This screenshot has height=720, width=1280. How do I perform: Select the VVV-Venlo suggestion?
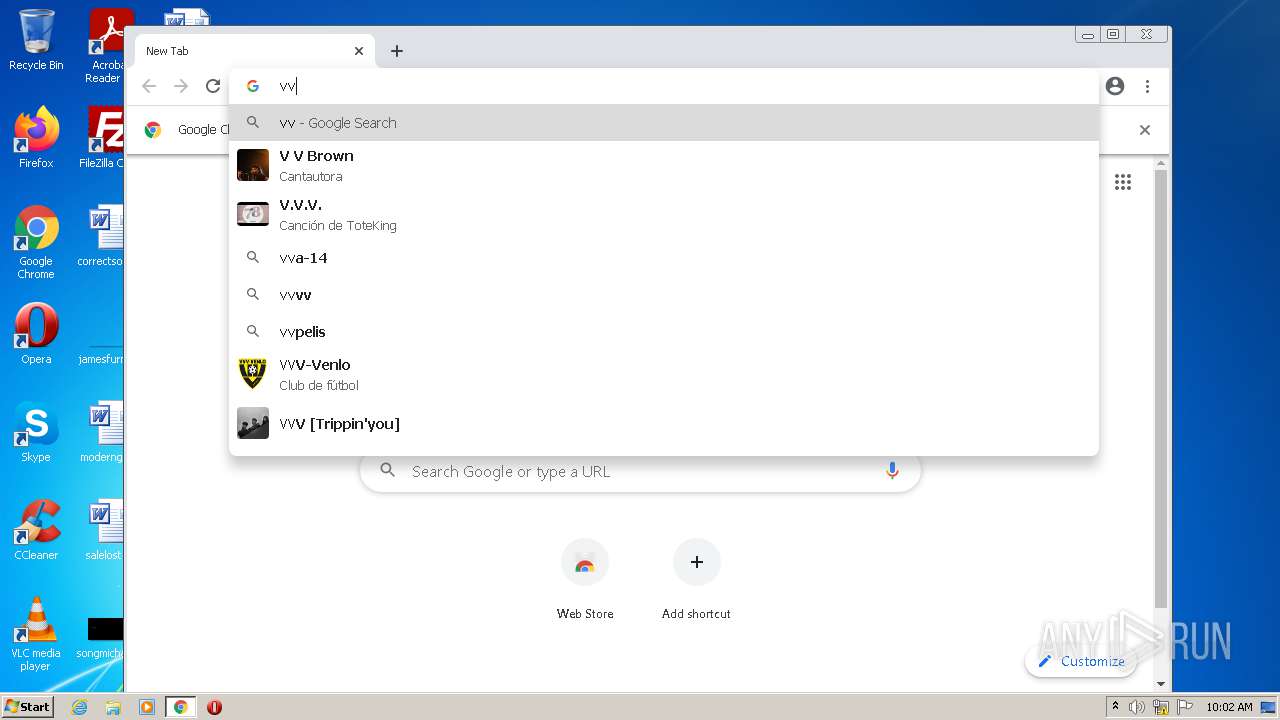(x=664, y=374)
